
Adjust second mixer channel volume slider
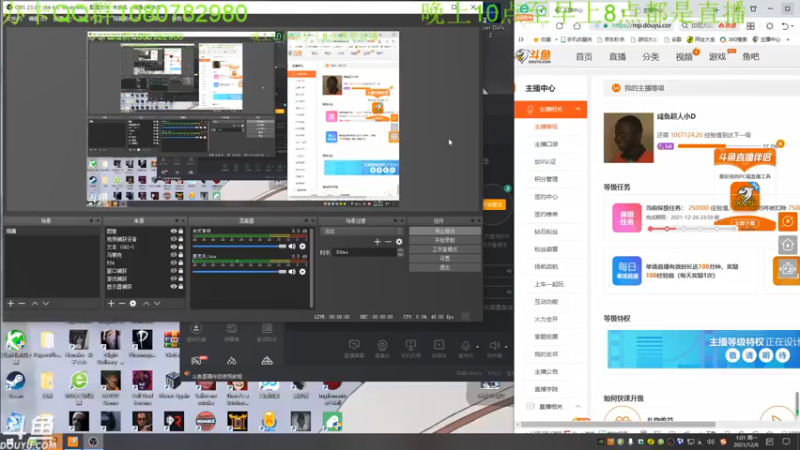point(239,272)
